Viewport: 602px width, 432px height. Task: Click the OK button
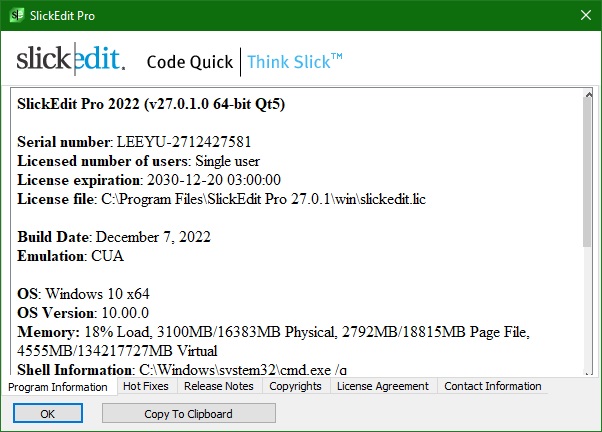click(x=48, y=414)
